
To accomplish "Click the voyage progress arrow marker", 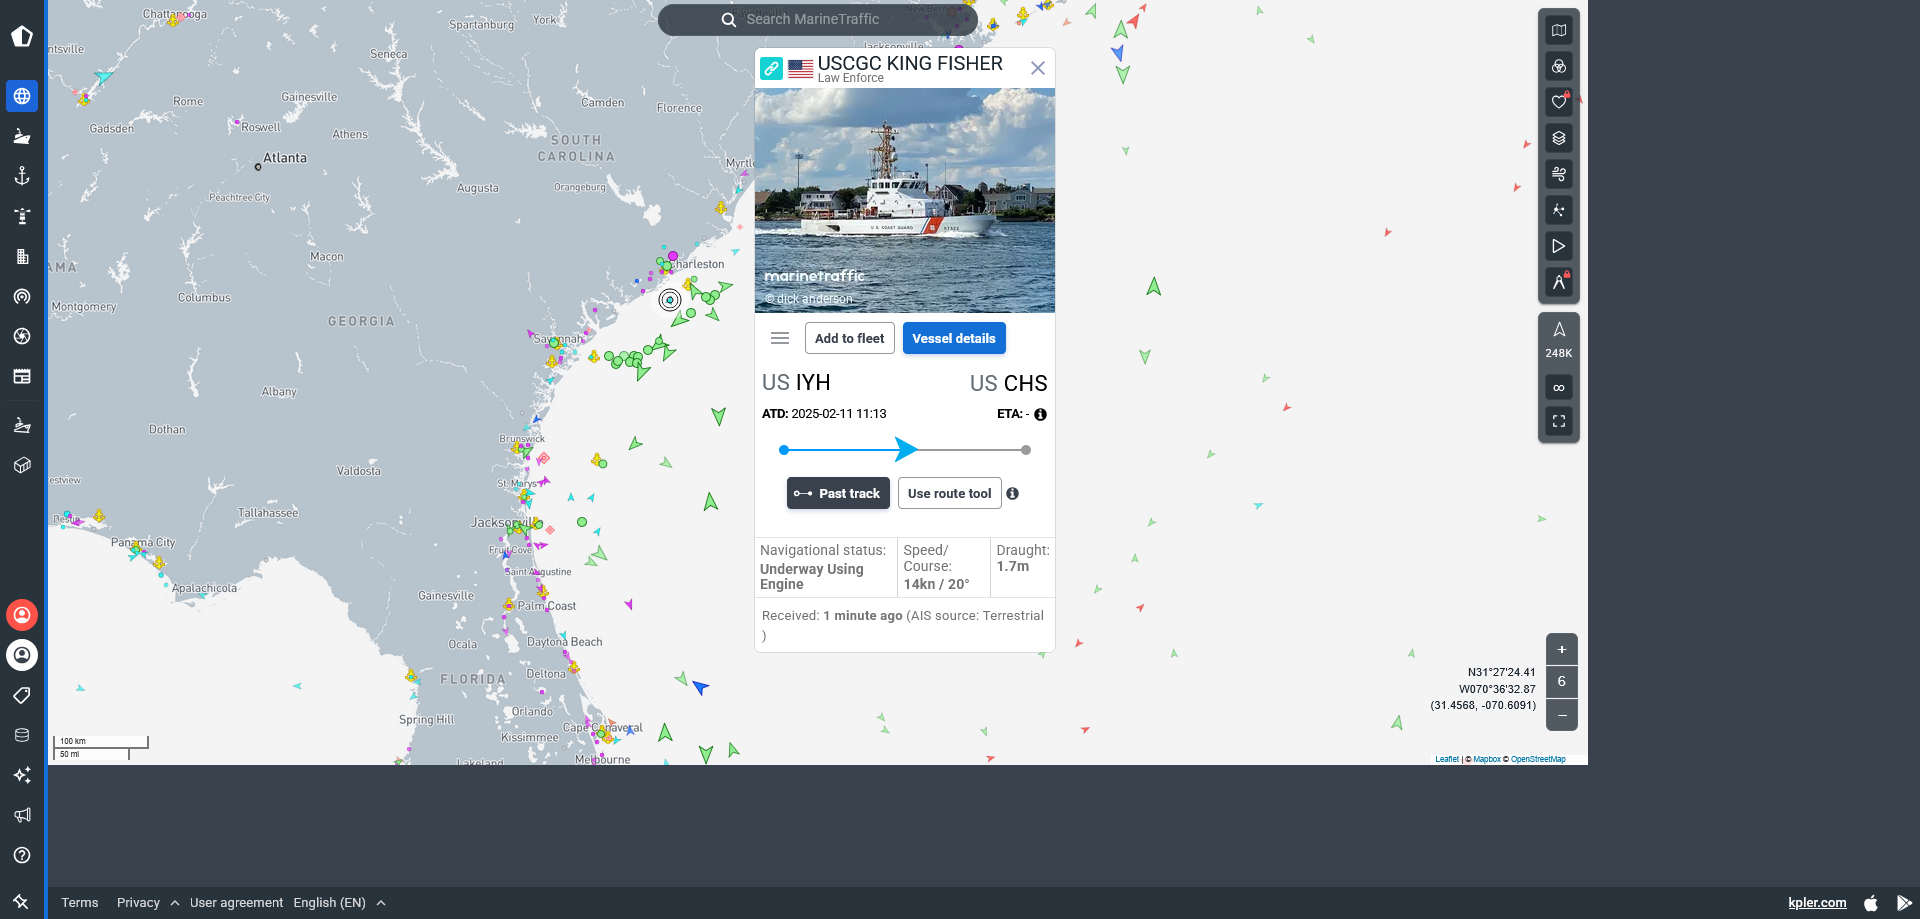I will coord(906,449).
